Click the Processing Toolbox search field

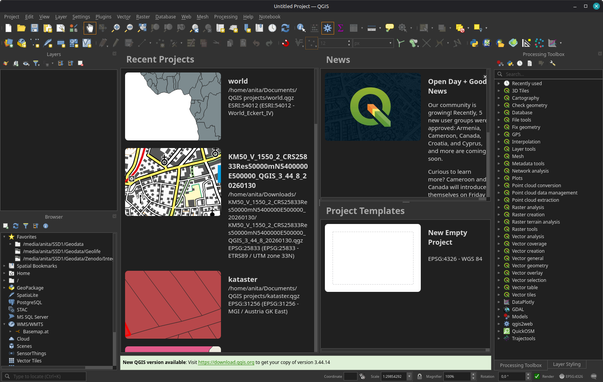[549, 74]
